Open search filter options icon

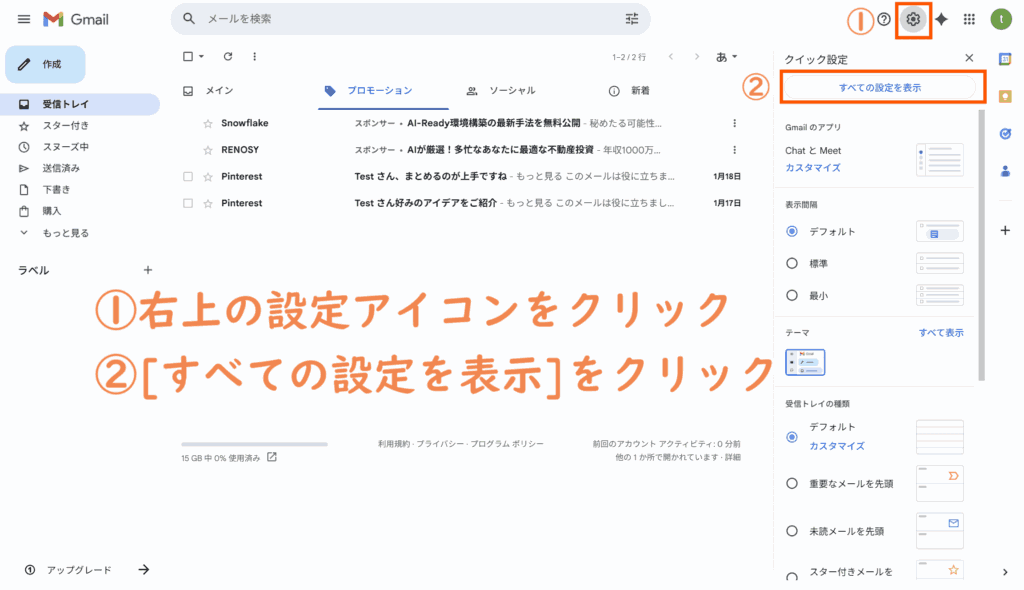[x=631, y=19]
